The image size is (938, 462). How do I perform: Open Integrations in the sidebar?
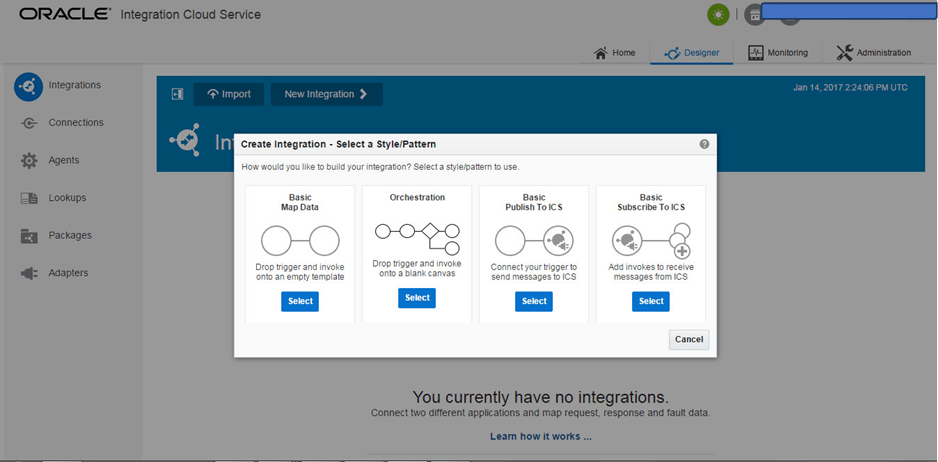click(75, 85)
